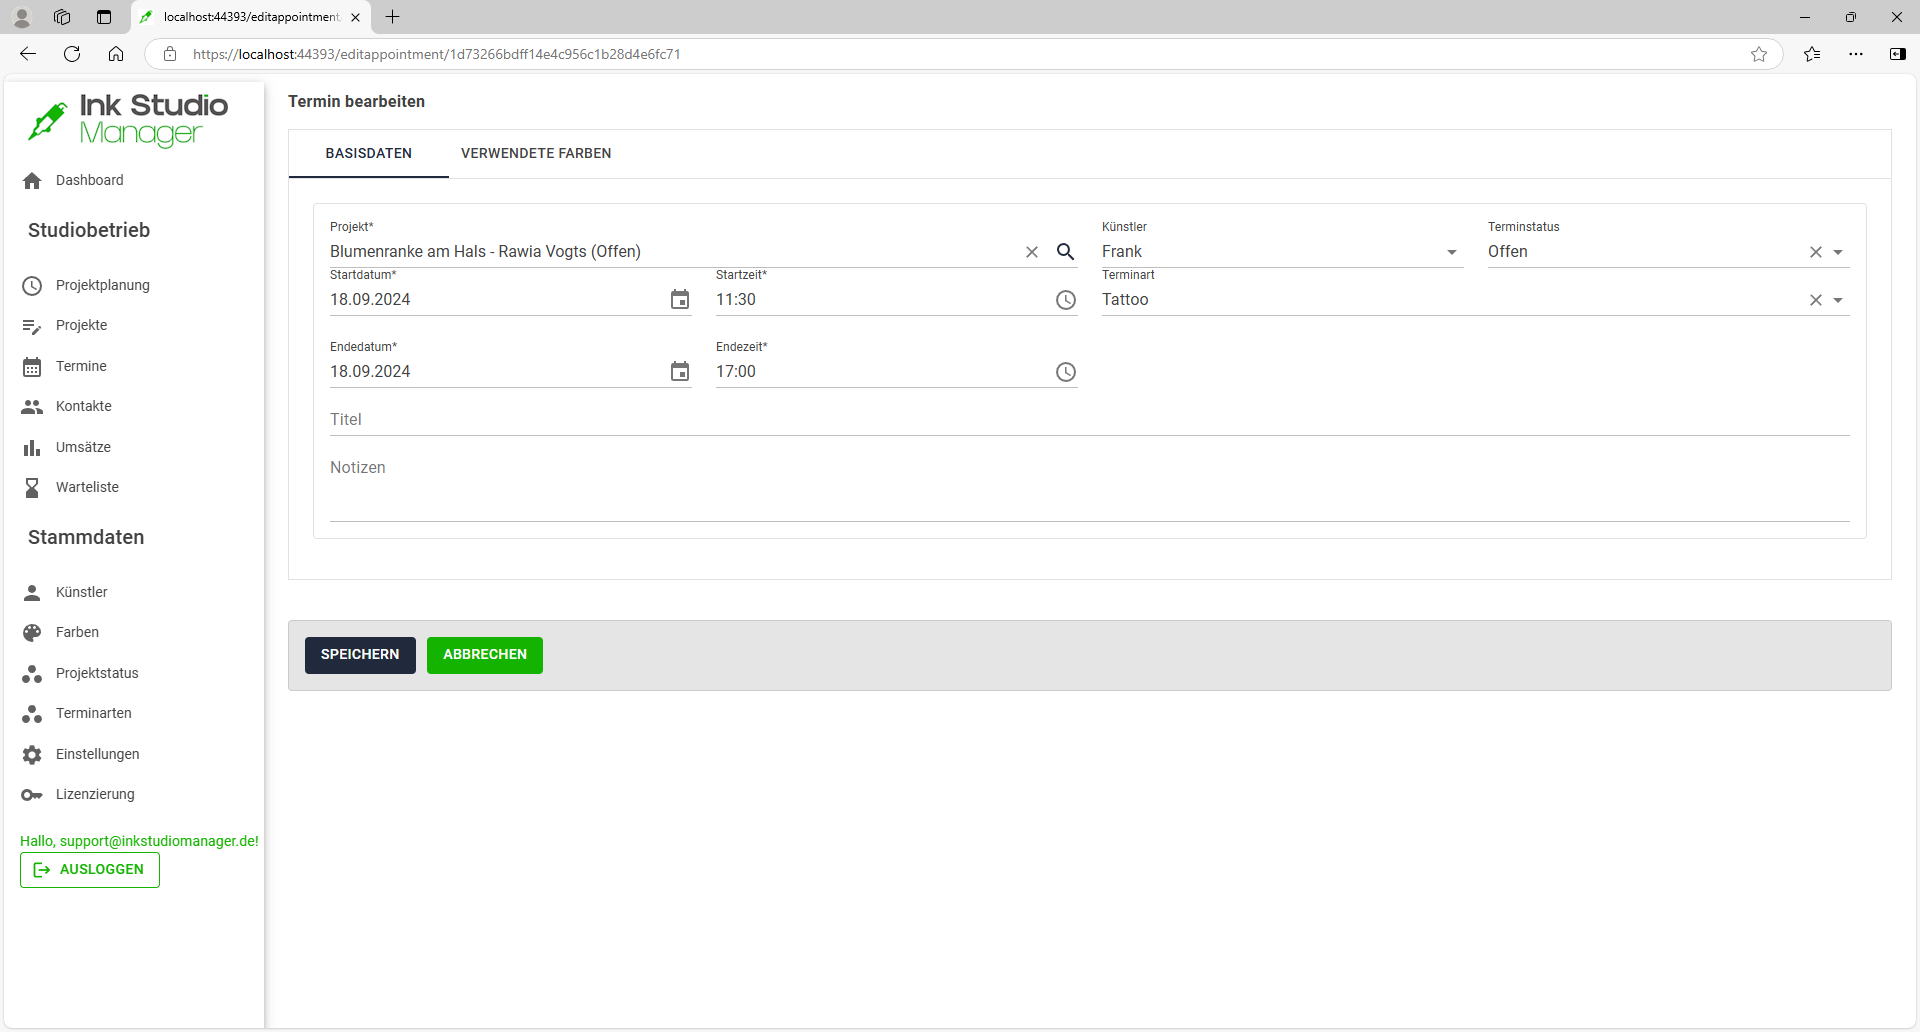Click the Kontakte people icon
The image size is (1920, 1032).
click(32, 407)
